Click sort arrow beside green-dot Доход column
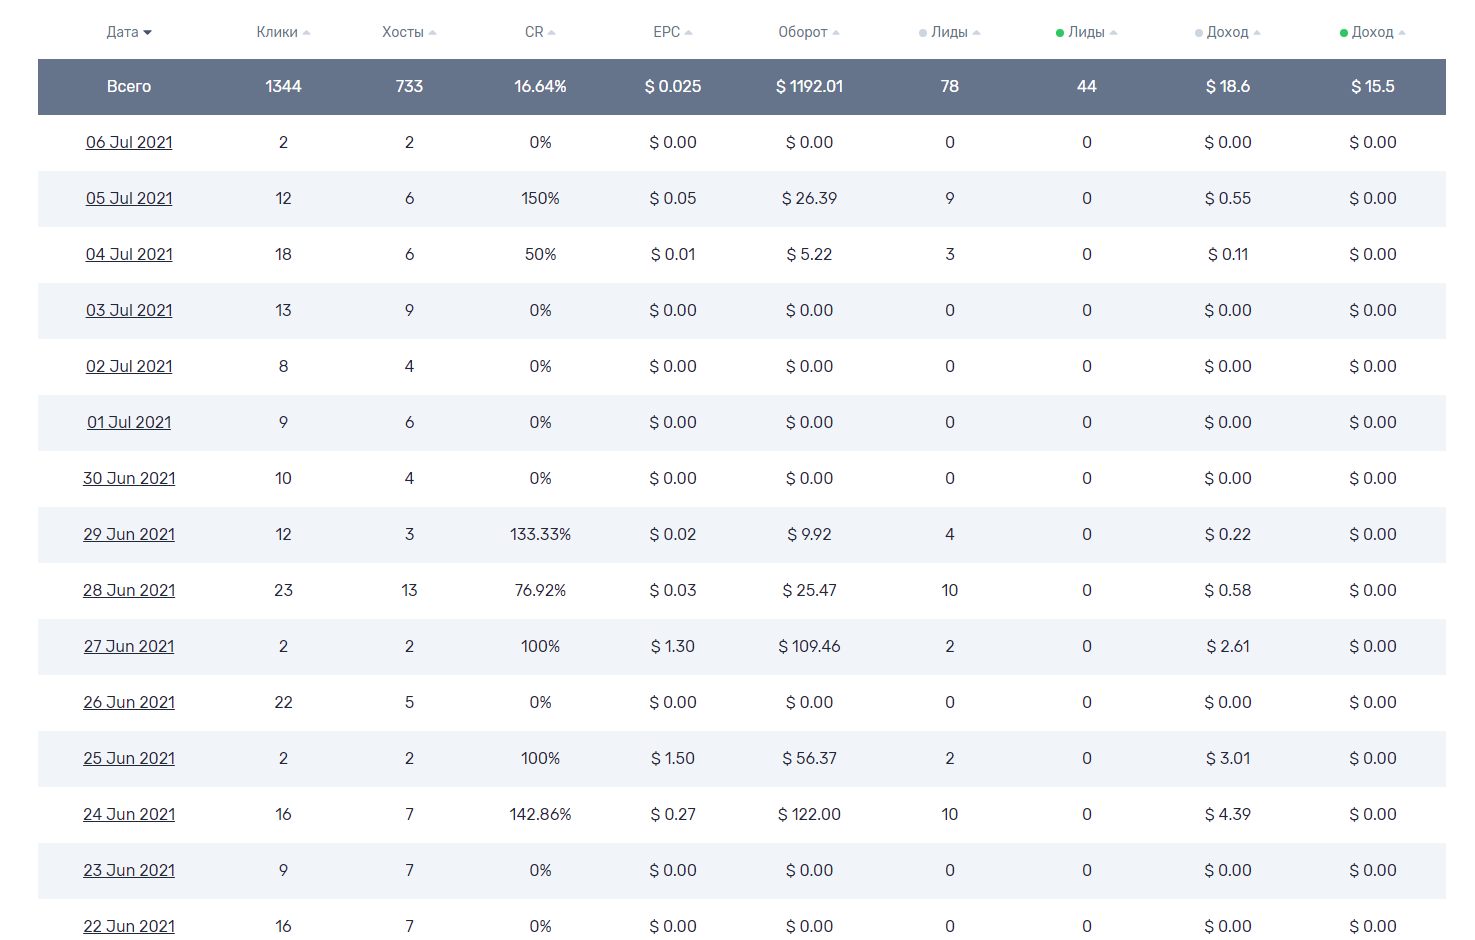The width and height of the screenshot is (1475, 940). 1402,33
